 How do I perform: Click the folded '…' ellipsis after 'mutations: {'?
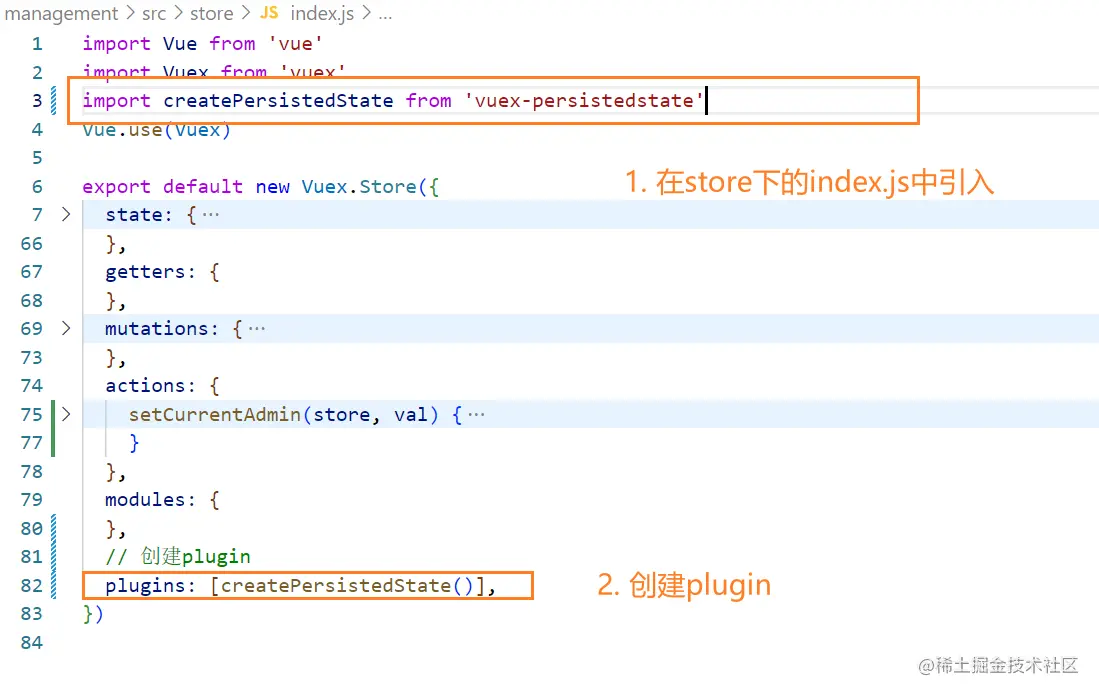tap(257, 328)
